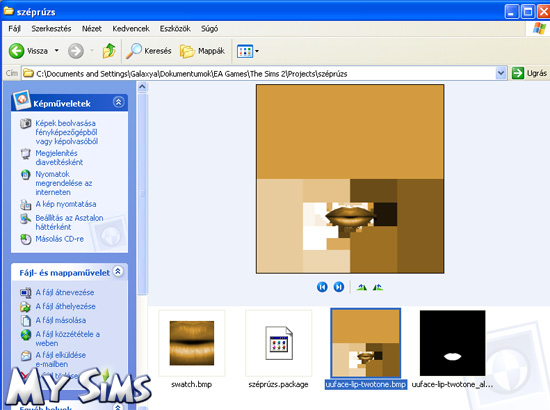Click A fájl áthelyezése link
The width and height of the screenshot is (550, 410).
coord(66,306)
